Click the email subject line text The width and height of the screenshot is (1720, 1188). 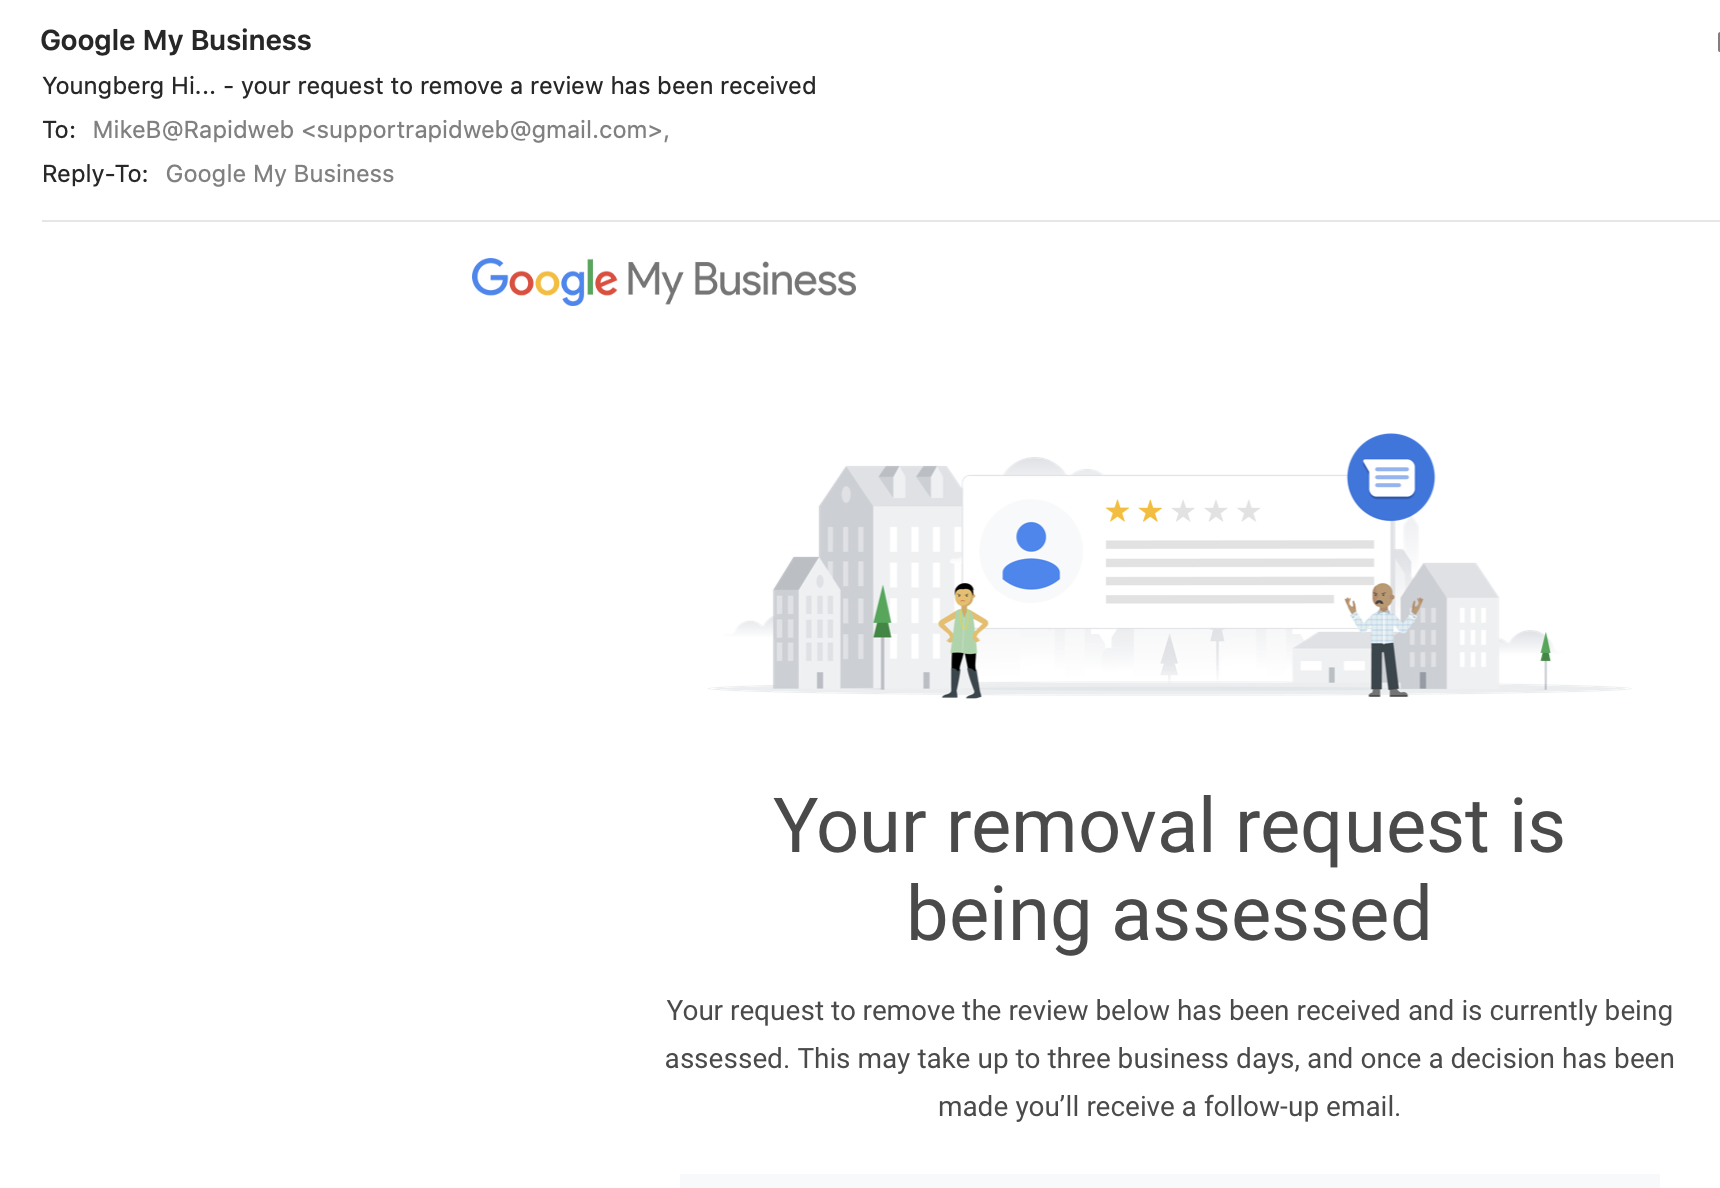tap(429, 86)
